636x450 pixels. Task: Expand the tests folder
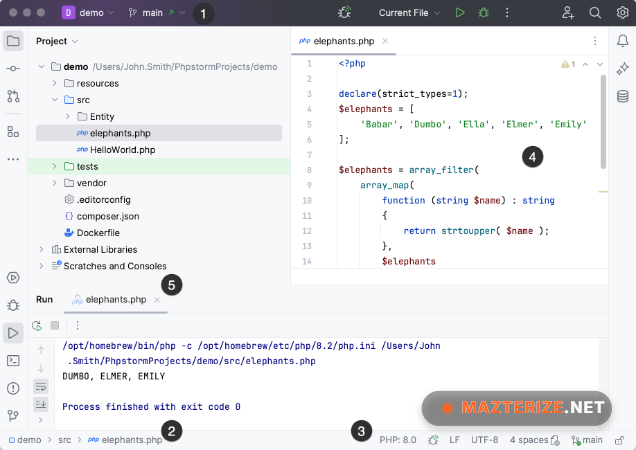(x=54, y=166)
